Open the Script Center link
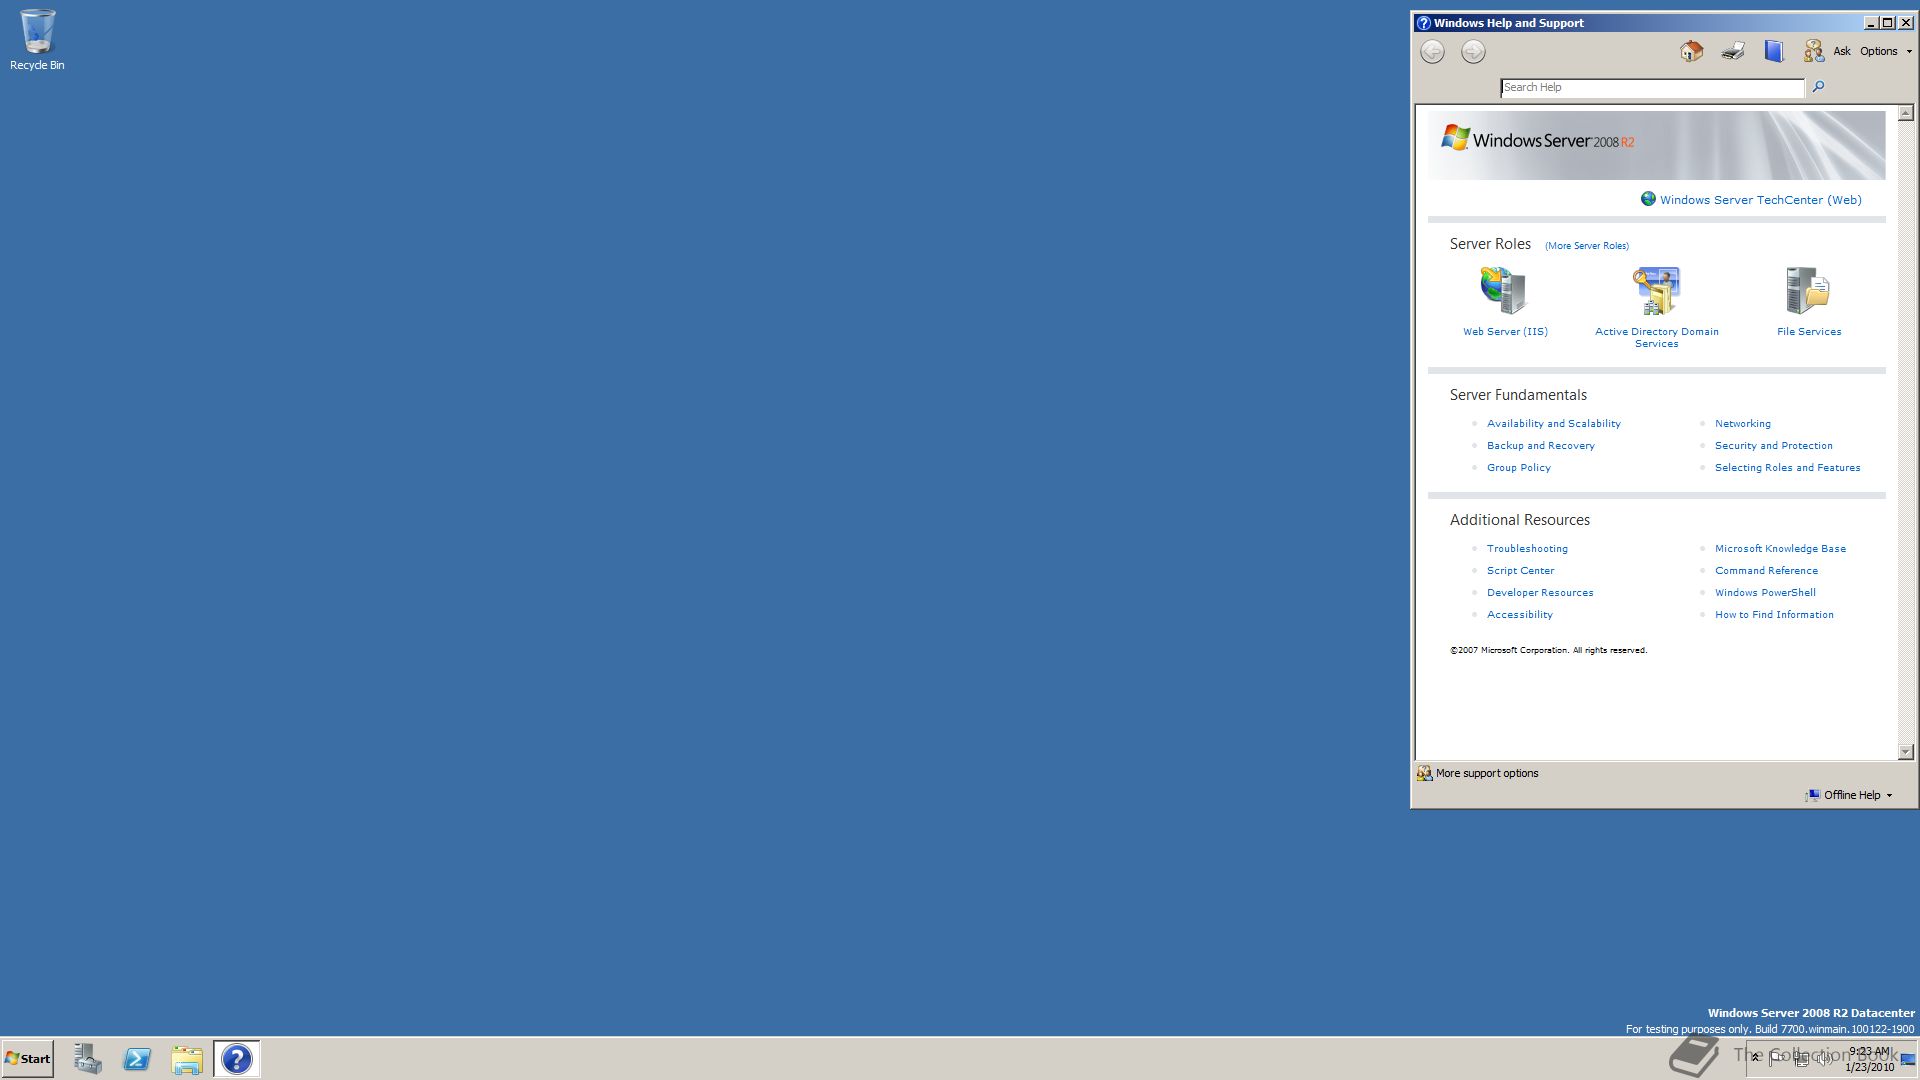The image size is (1920, 1080). [1520, 571]
